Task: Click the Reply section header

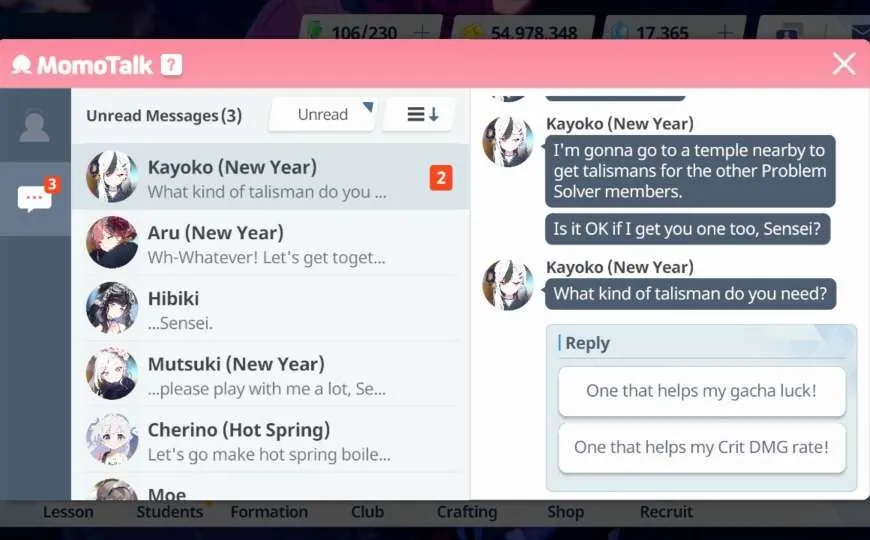Action: coord(587,343)
